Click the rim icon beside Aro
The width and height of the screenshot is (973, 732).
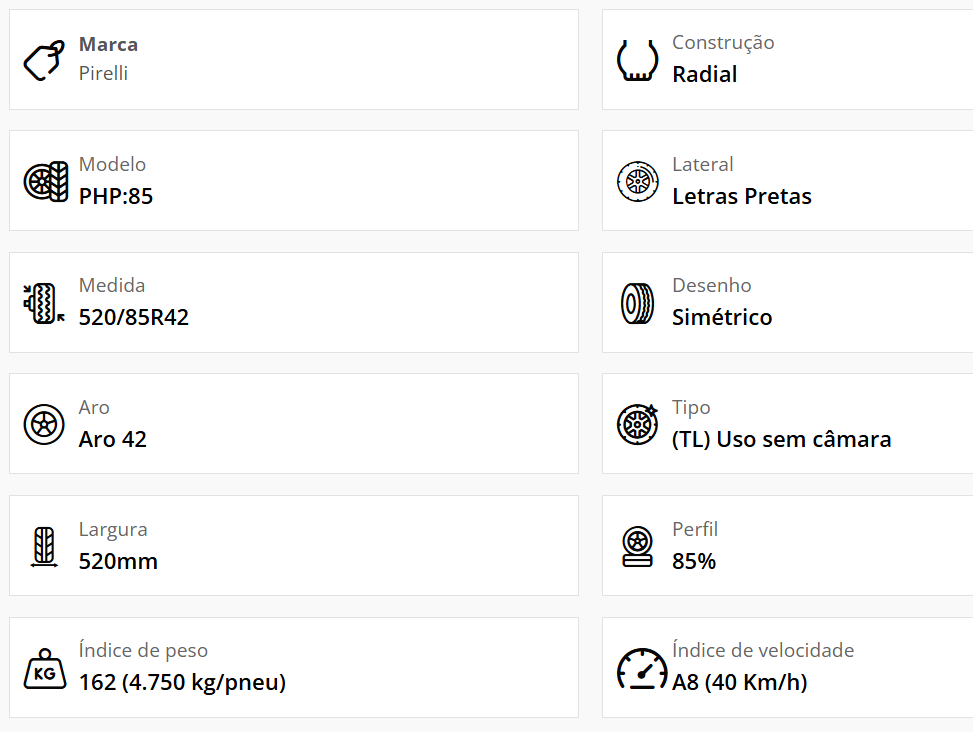[x=44, y=424]
